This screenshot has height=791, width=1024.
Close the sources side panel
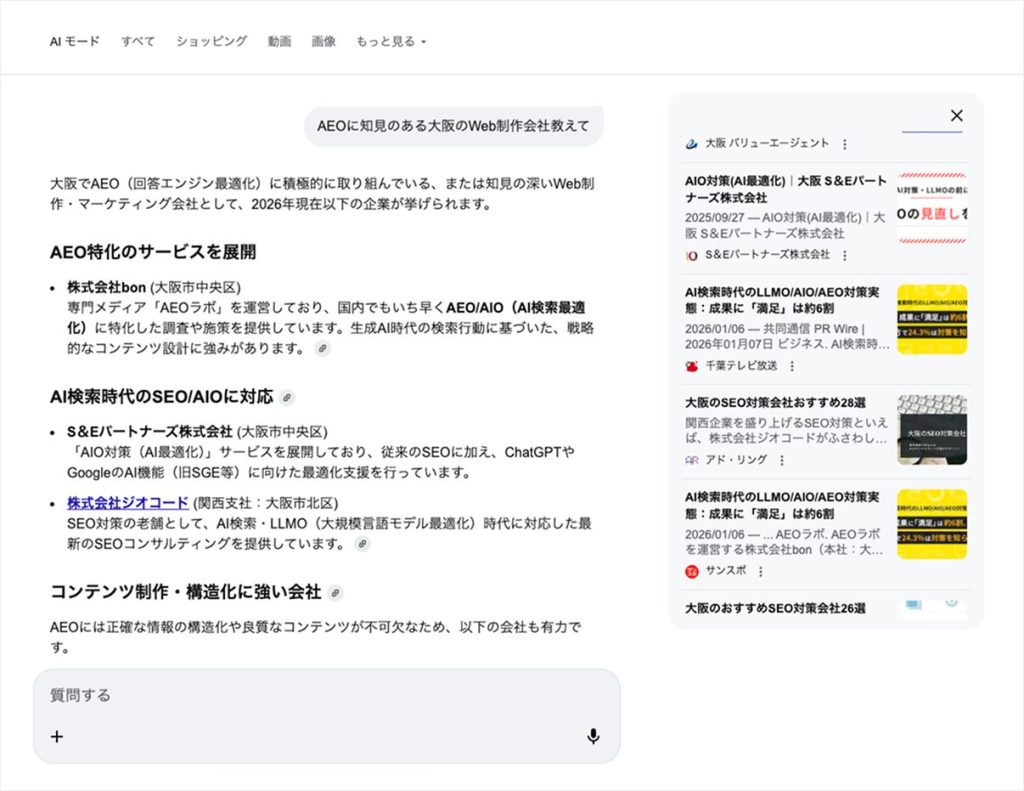pos(956,116)
